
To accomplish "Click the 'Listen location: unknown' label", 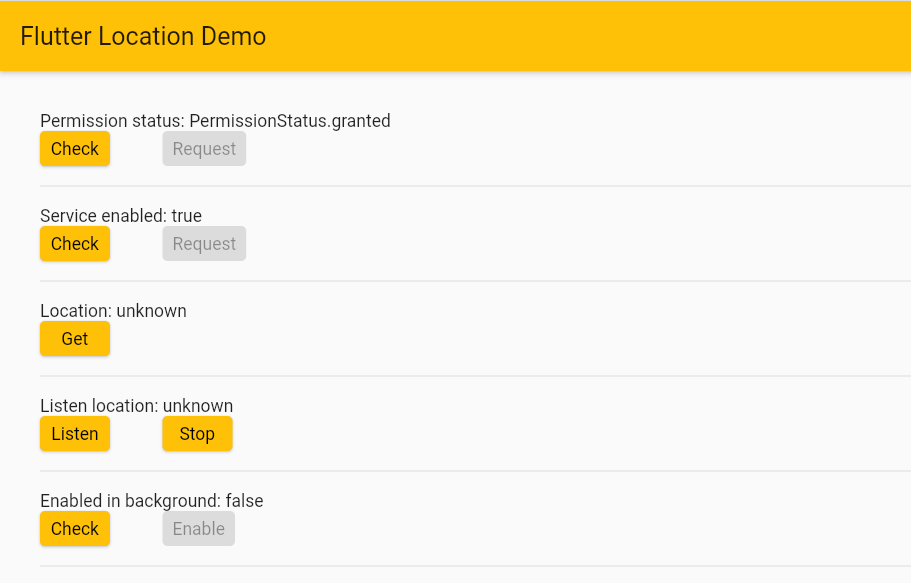I will click(137, 406).
